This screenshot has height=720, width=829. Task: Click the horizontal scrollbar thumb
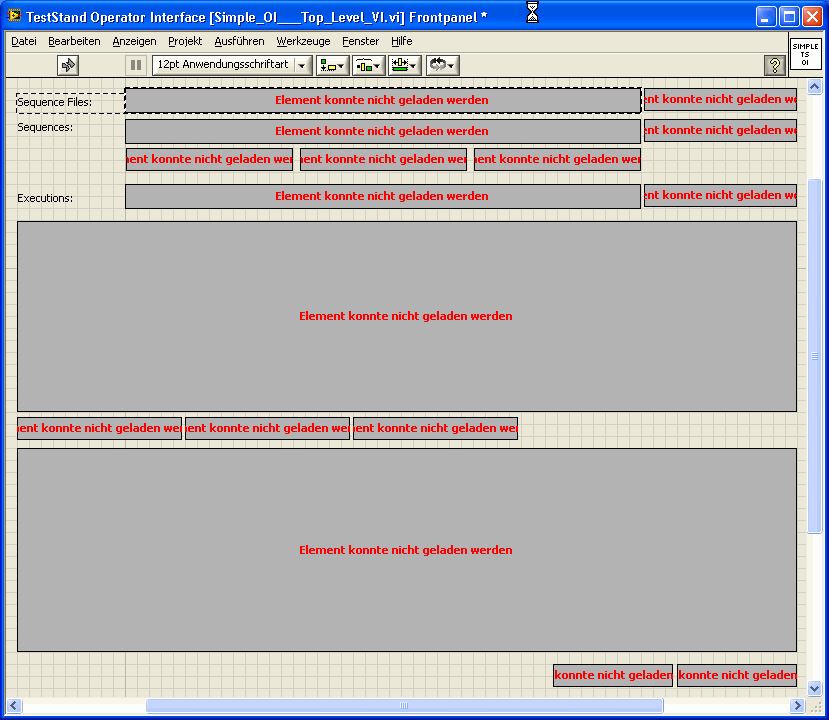pos(404,705)
